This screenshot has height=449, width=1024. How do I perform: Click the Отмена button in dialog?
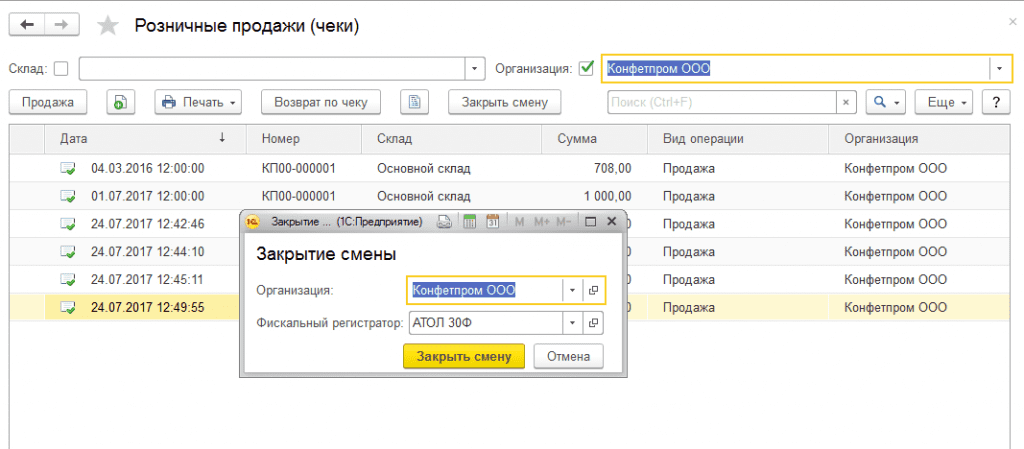point(568,356)
